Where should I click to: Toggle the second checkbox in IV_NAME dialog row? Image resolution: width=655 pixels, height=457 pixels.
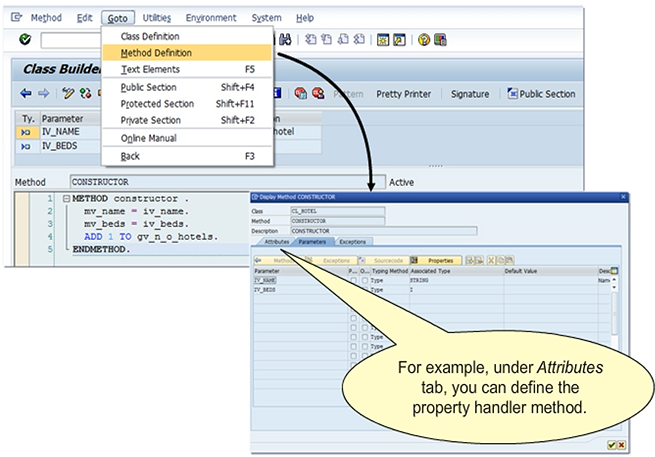pyautogui.click(x=364, y=282)
